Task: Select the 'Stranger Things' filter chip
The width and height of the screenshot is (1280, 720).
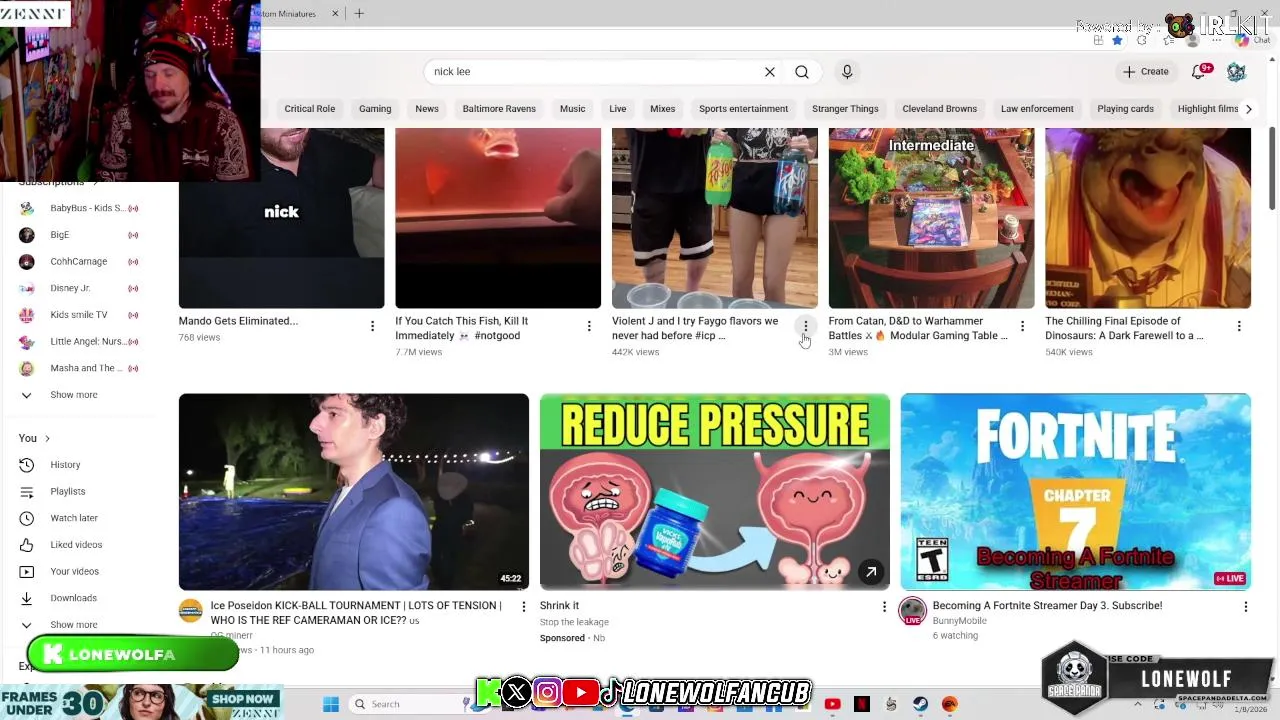Action: click(845, 109)
